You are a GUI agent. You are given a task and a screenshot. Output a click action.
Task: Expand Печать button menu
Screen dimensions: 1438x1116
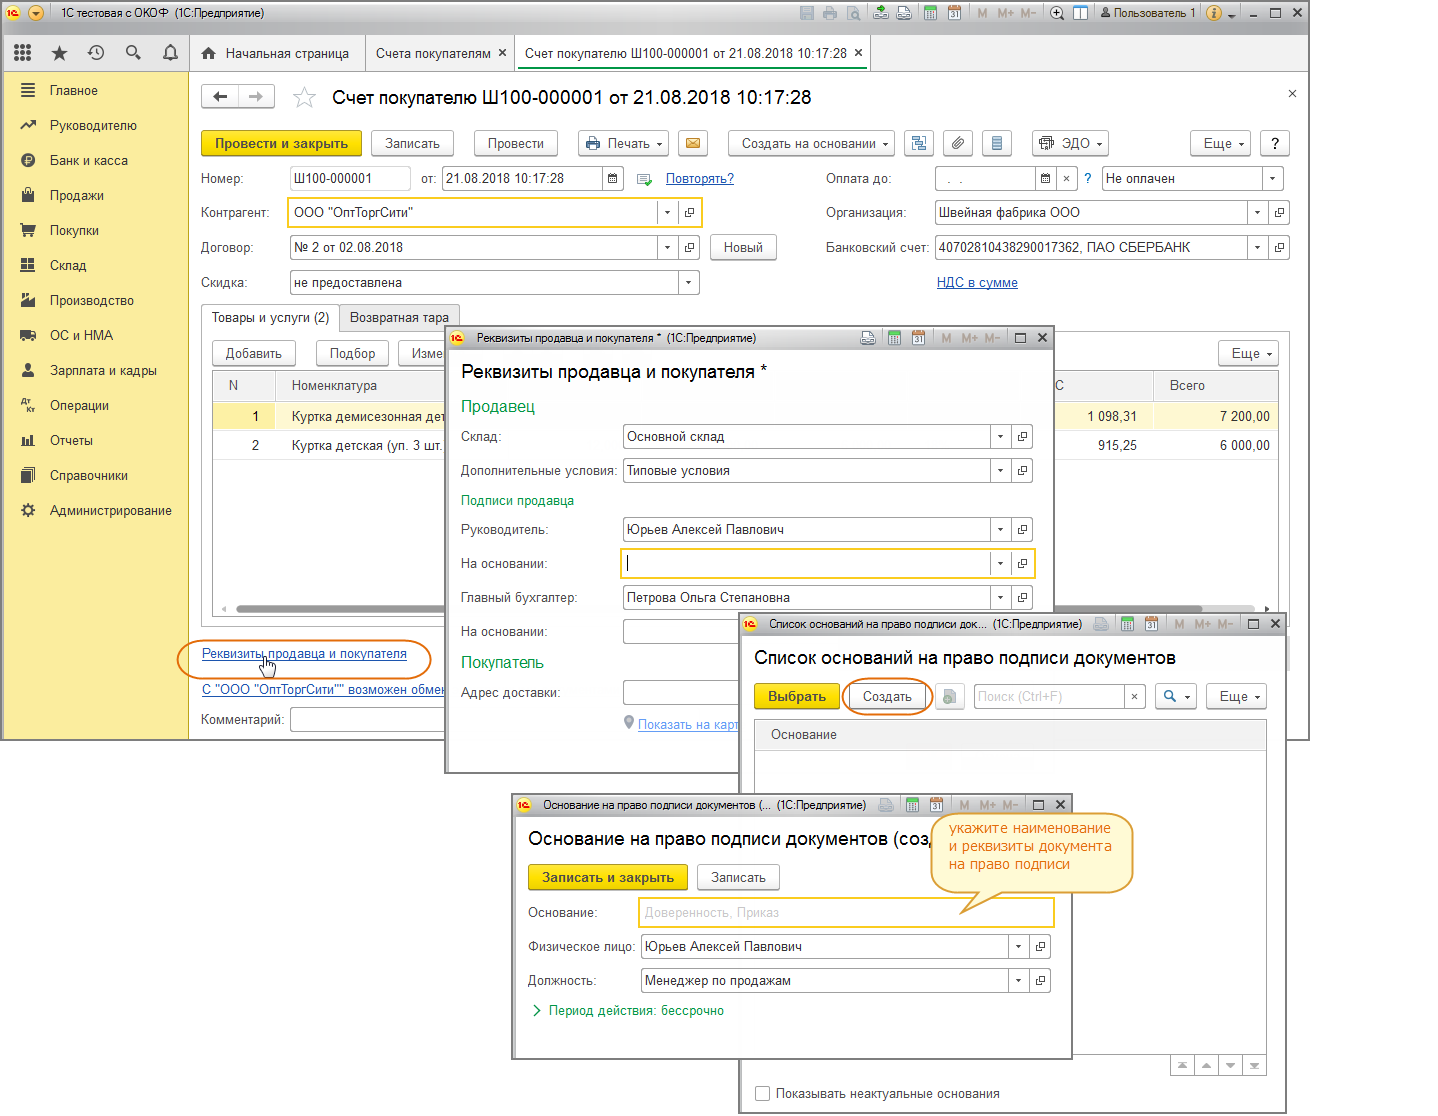[x=623, y=143]
